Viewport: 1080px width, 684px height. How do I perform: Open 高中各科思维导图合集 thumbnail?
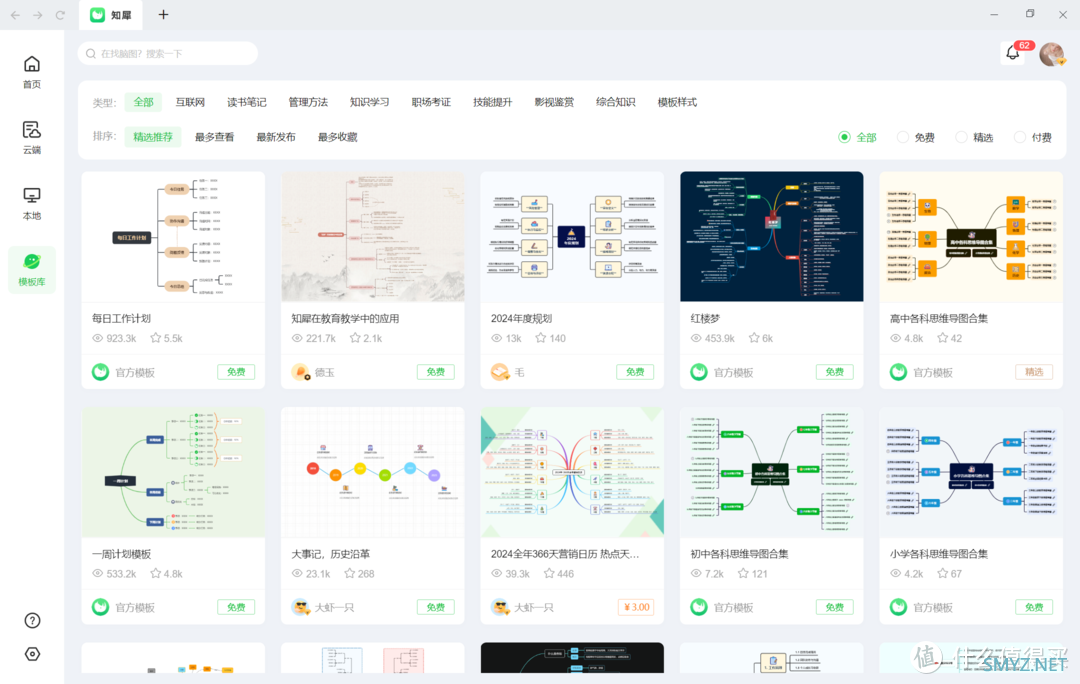coord(971,236)
